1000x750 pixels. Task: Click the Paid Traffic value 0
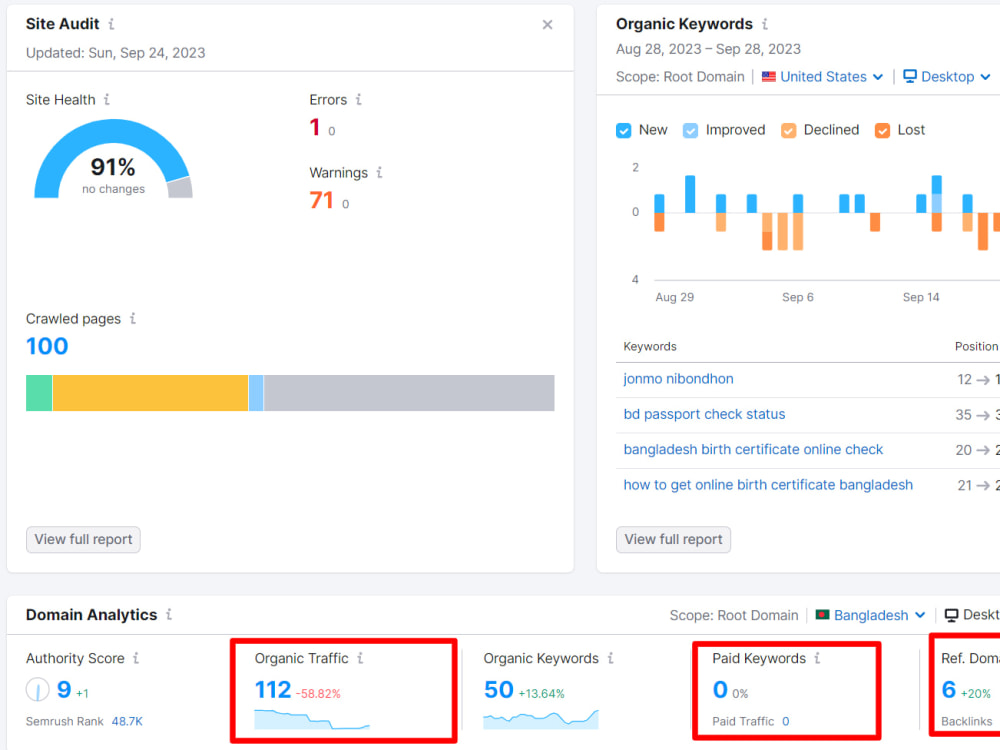pyautogui.click(x=786, y=721)
